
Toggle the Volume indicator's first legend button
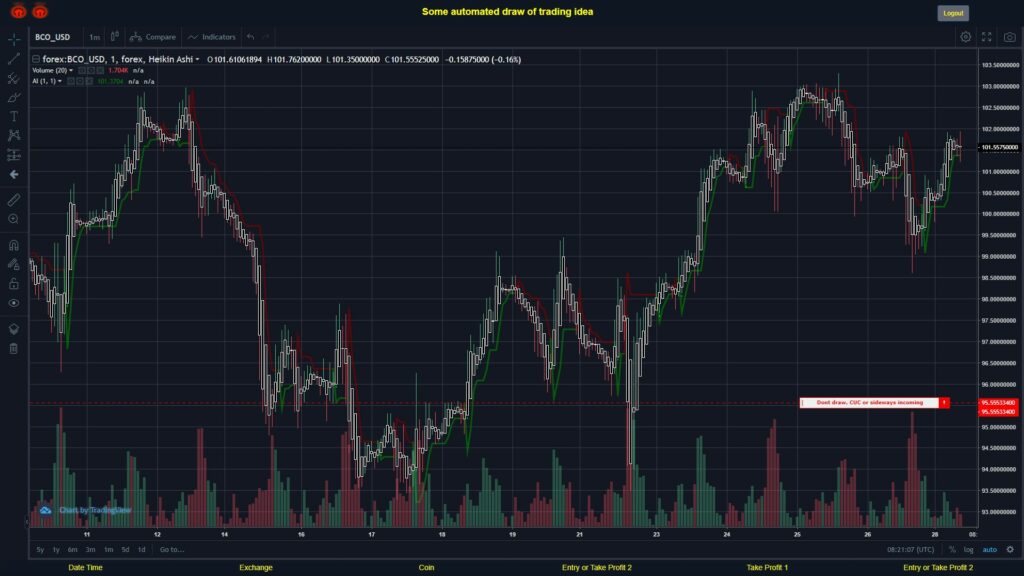click(x=82, y=71)
